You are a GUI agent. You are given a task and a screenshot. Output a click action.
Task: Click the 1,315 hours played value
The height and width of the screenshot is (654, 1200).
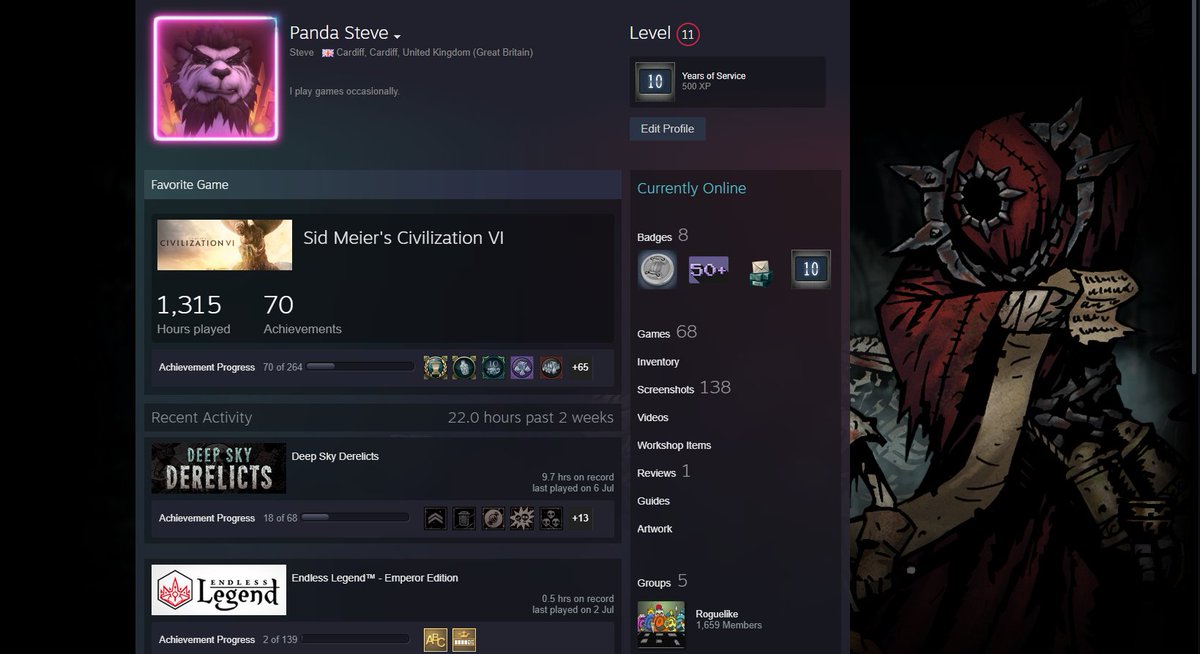[x=189, y=304]
